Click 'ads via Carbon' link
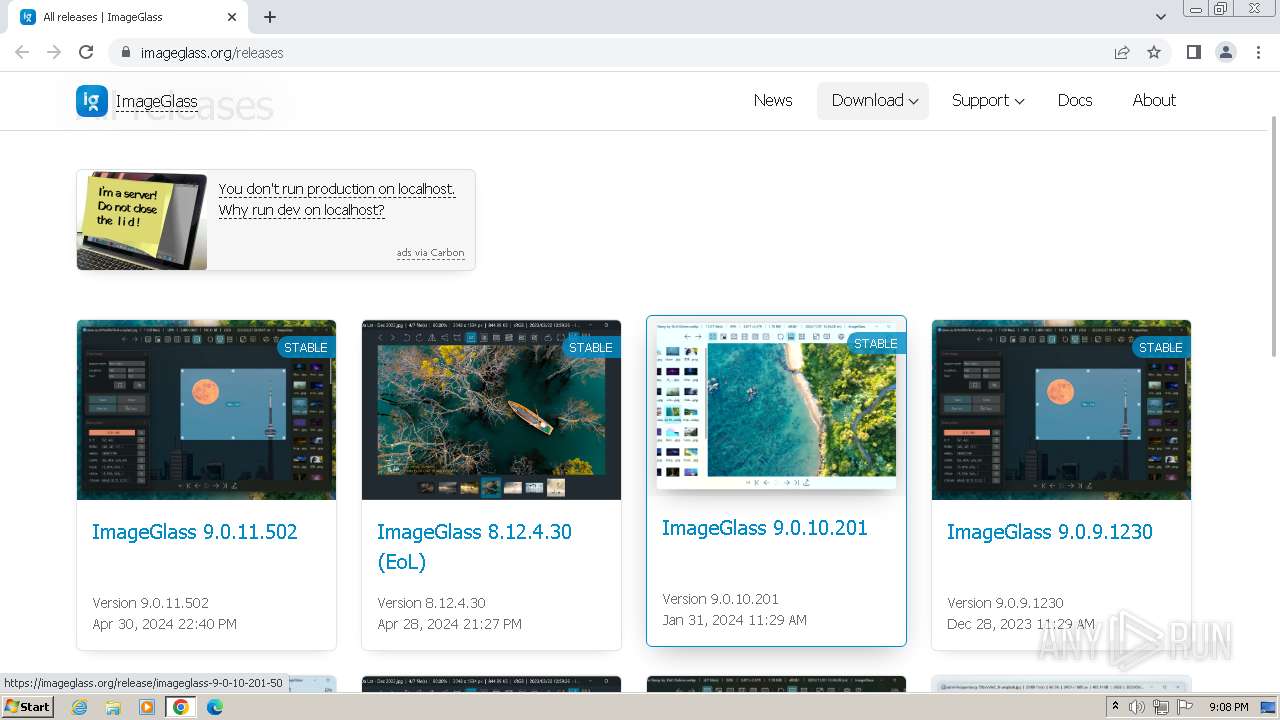The image size is (1280, 720). pos(430,253)
